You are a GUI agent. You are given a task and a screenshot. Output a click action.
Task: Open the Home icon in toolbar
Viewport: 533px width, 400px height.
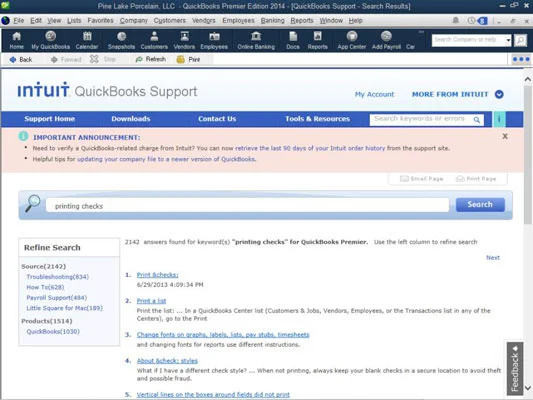(16, 40)
